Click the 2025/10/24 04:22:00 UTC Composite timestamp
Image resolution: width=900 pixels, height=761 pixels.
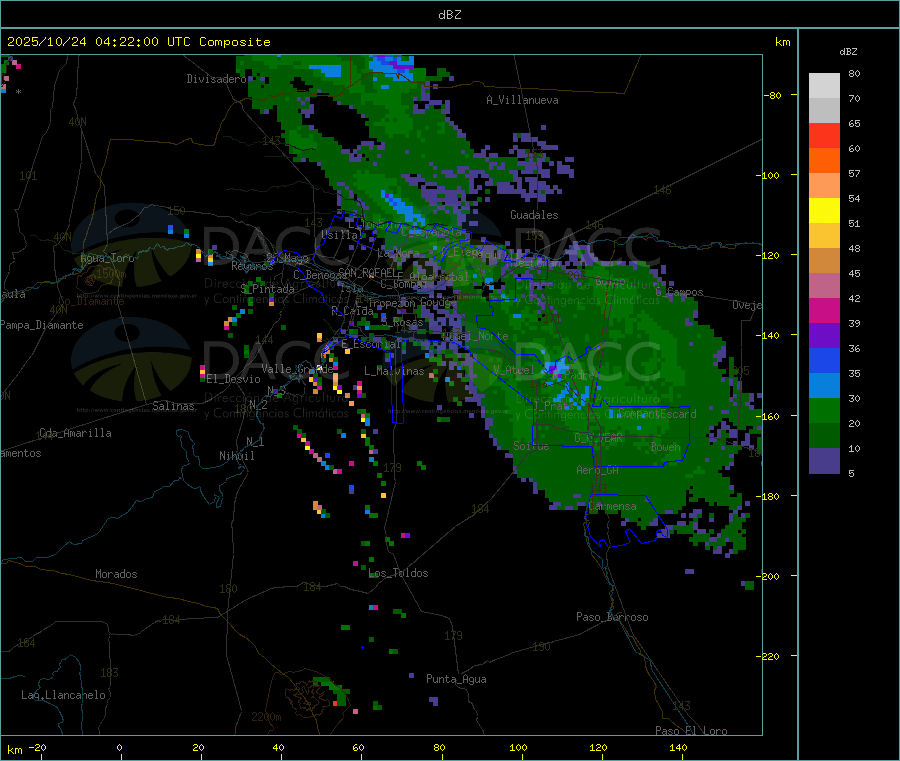(x=138, y=42)
